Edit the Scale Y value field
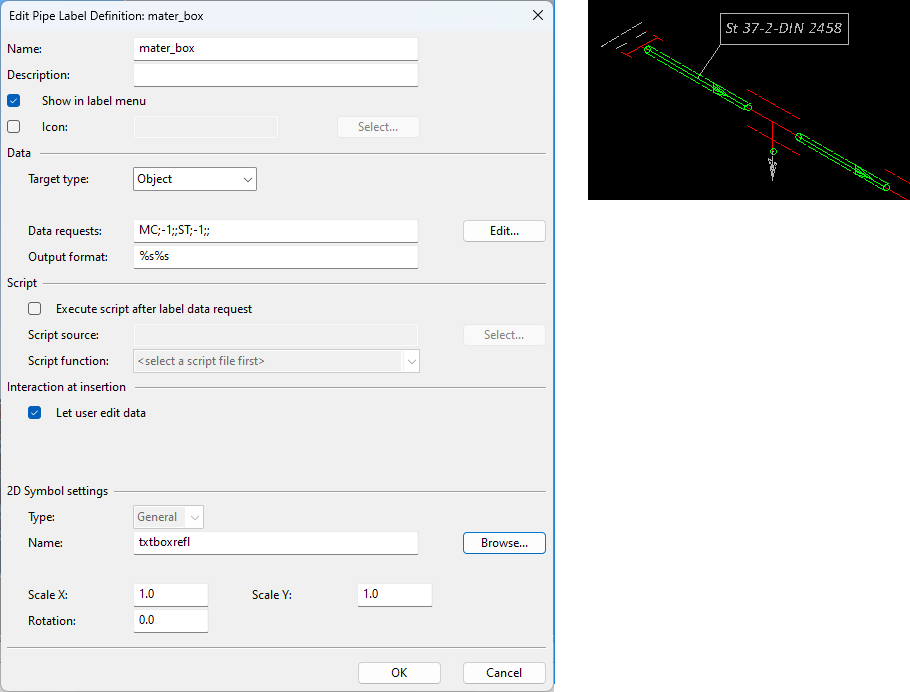 click(394, 595)
